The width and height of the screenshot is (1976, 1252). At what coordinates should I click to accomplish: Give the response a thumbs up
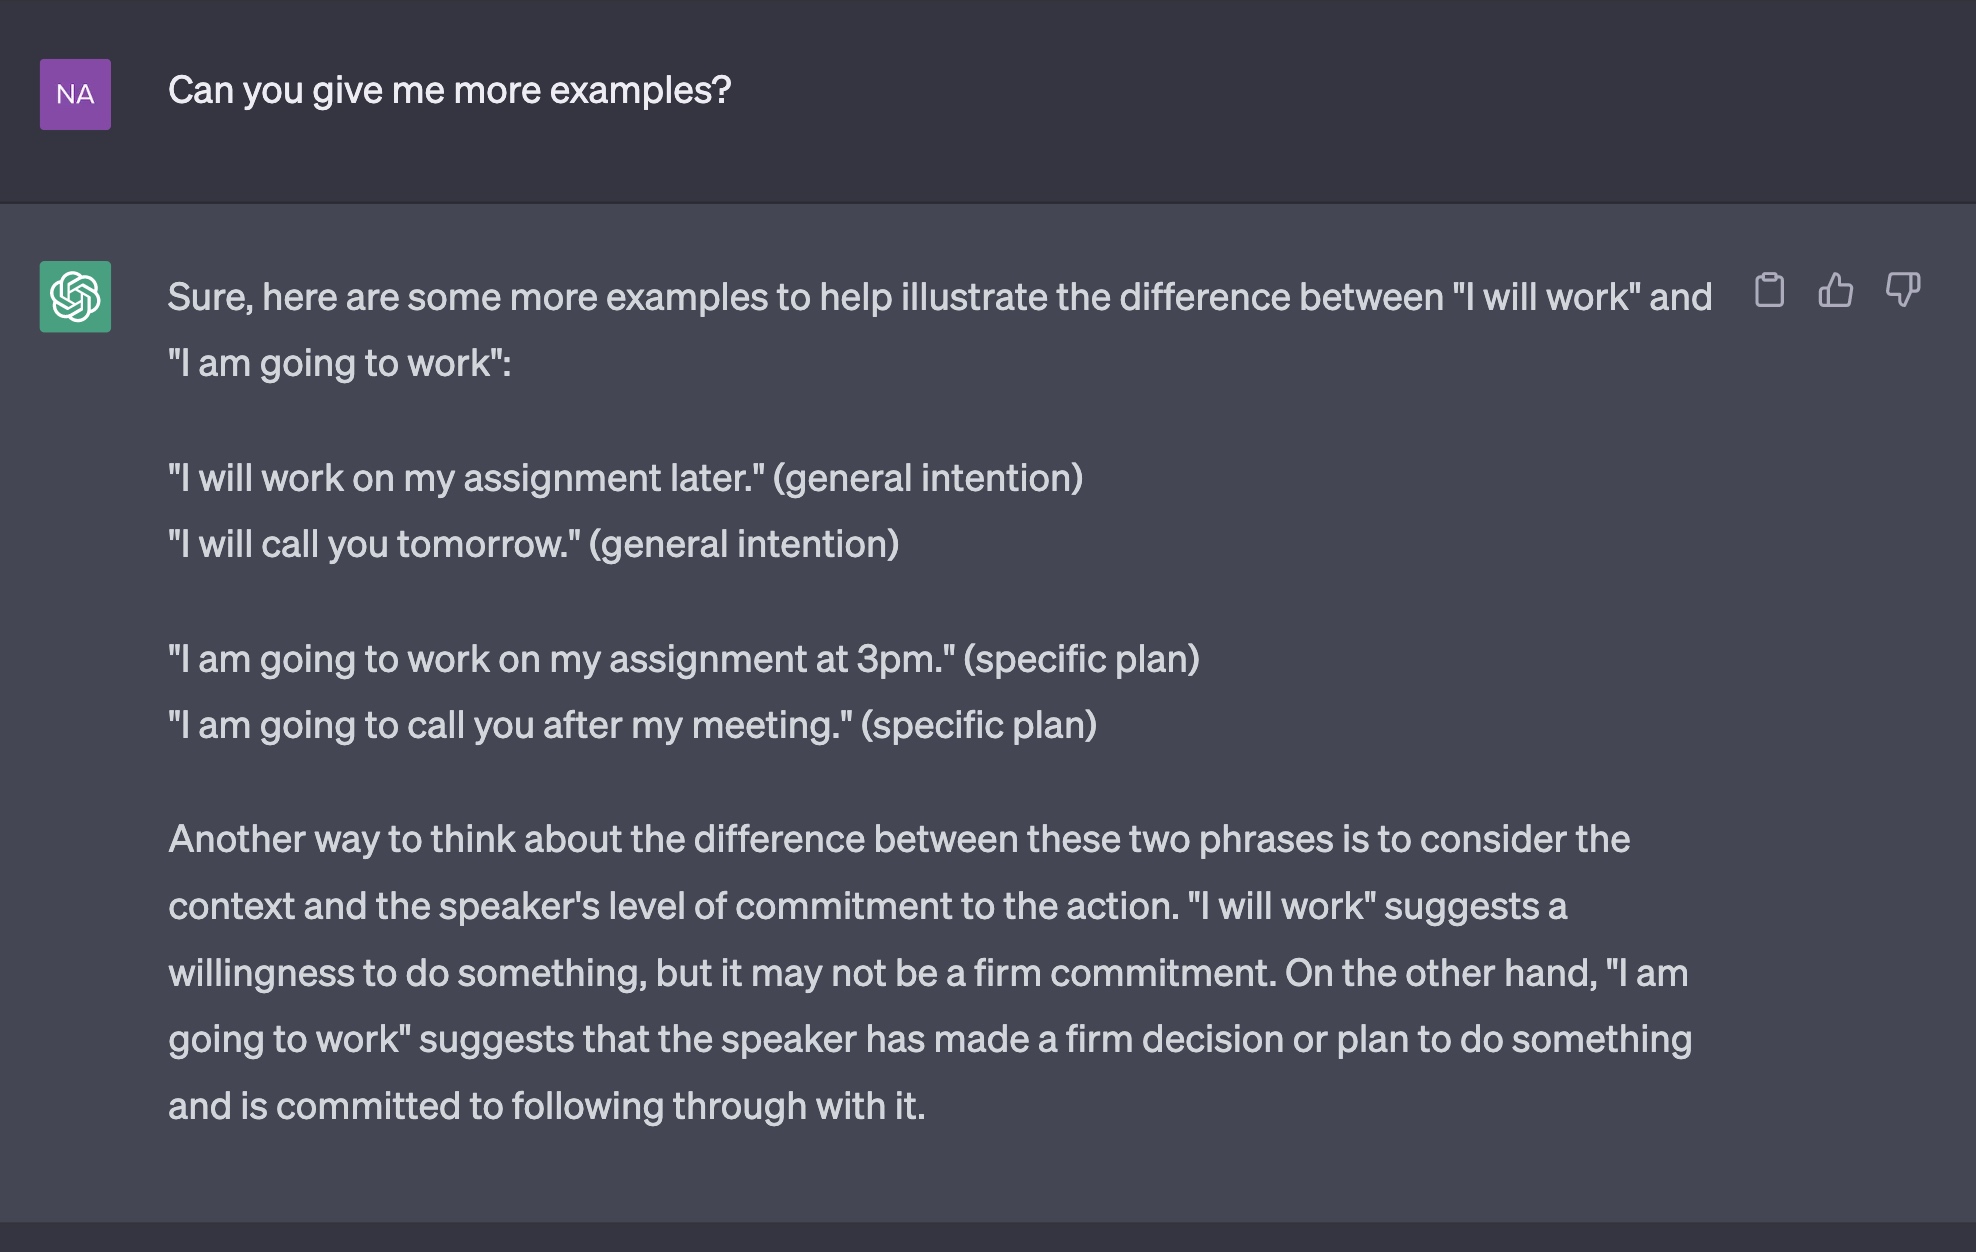coord(1835,290)
